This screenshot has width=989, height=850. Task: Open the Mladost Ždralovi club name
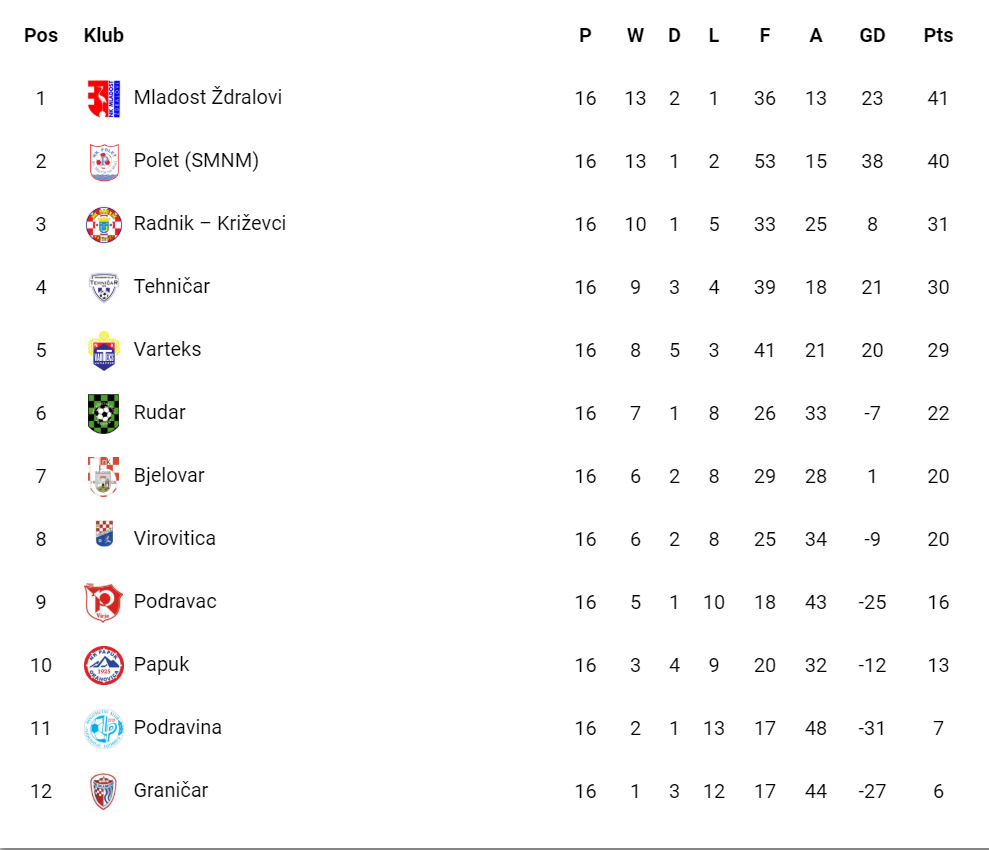[208, 97]
